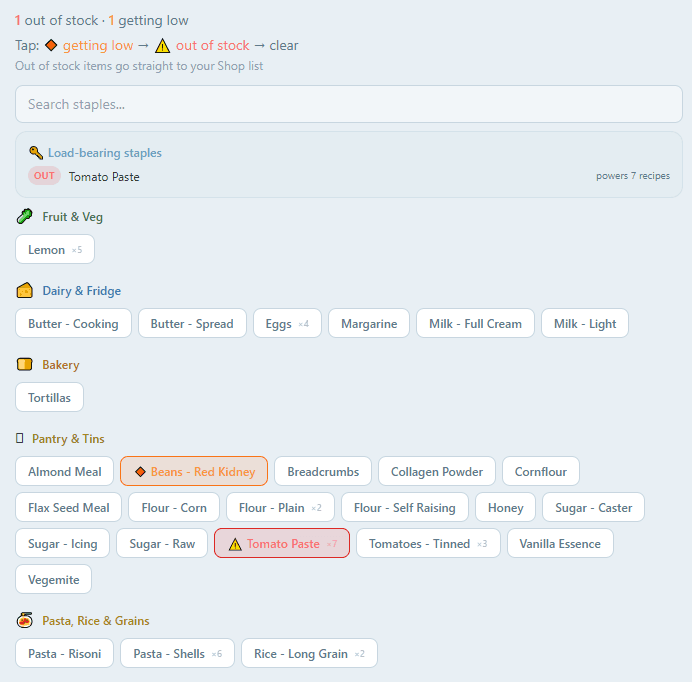Click the warning triangle on Tomato Paste chip
Screen dimensions: 692x682
tap(235, 544)
